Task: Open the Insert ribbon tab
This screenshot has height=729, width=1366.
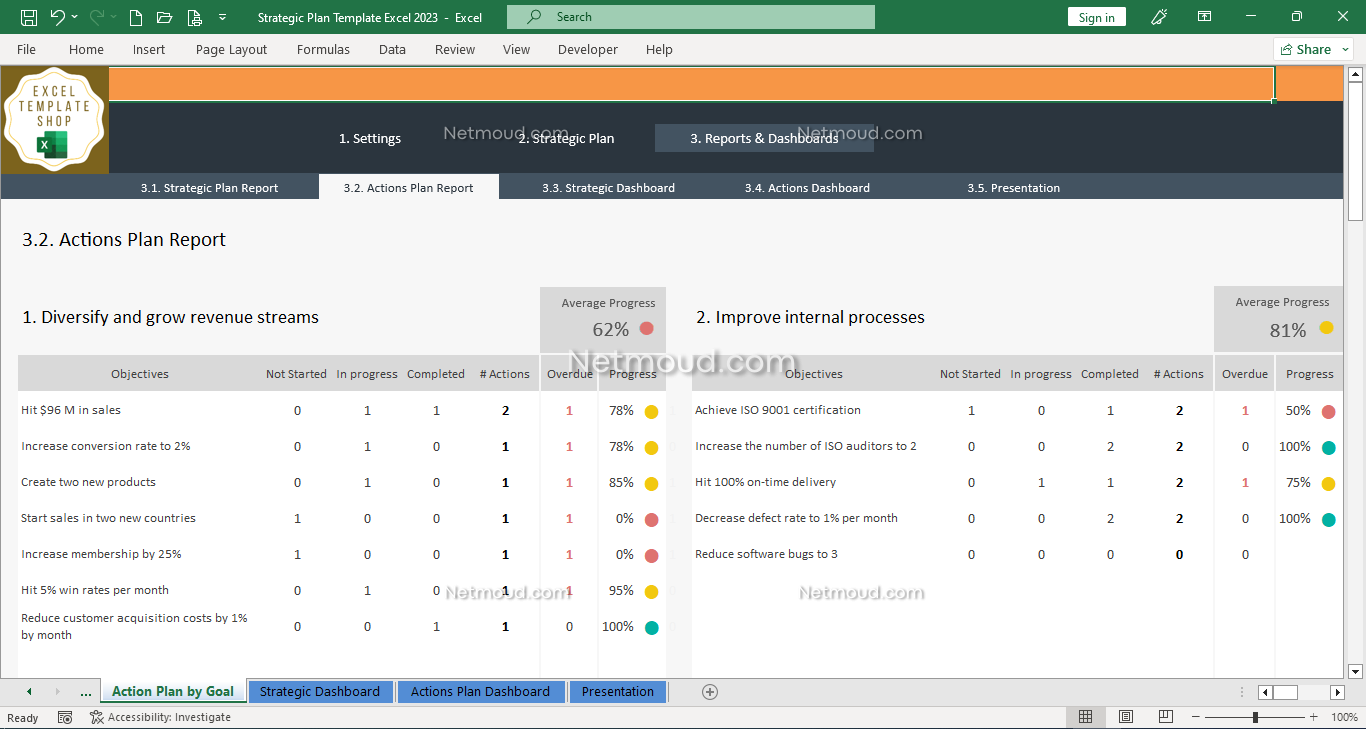Action: 149,49
